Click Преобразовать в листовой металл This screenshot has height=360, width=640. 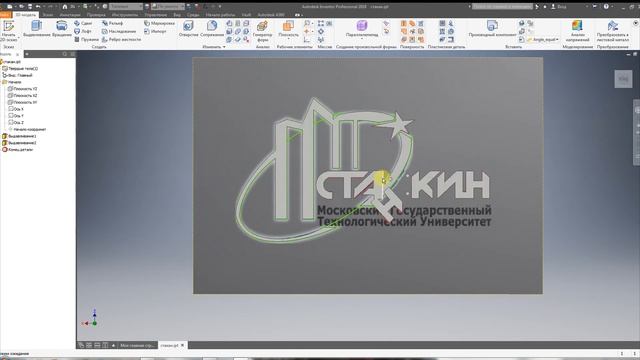coord(612,31)
